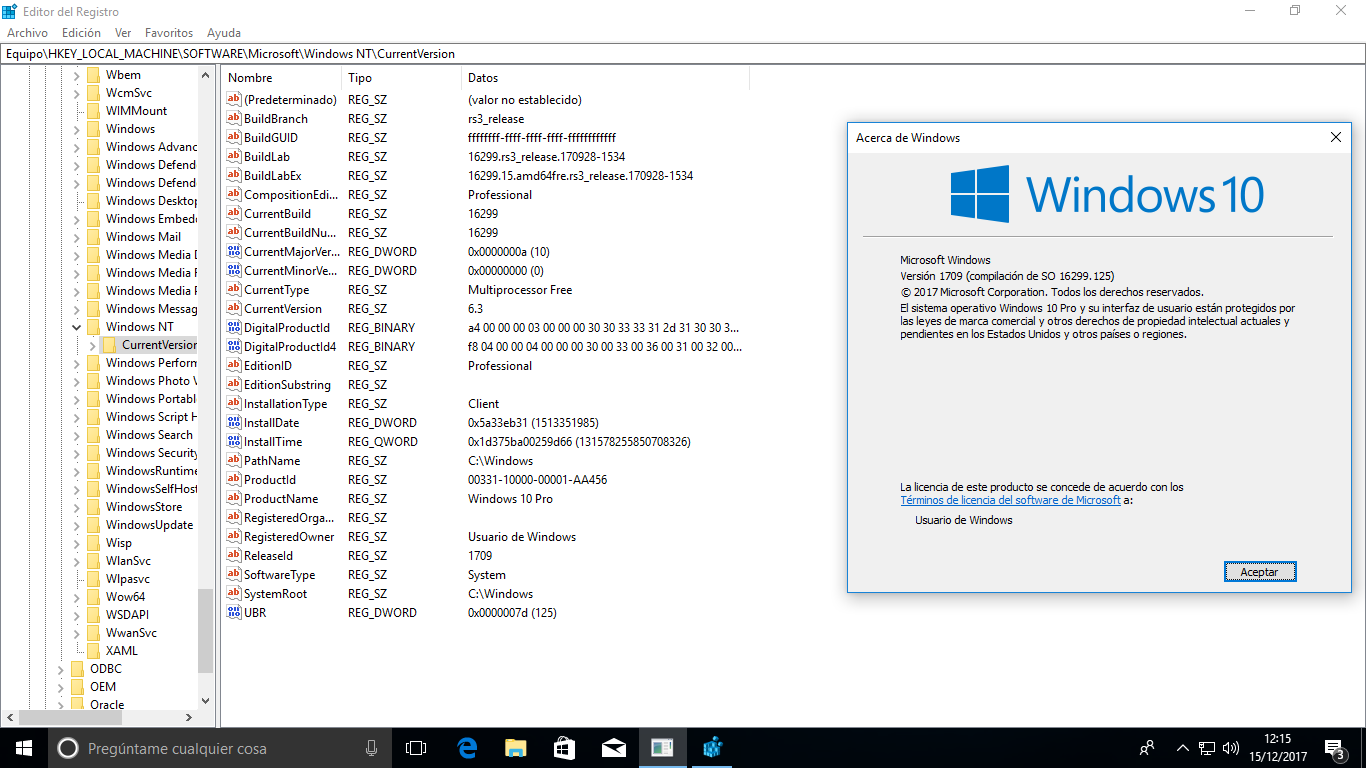Click the ReleaseId string value icon
The image size is (1366, 768).
tap(234, 556)
